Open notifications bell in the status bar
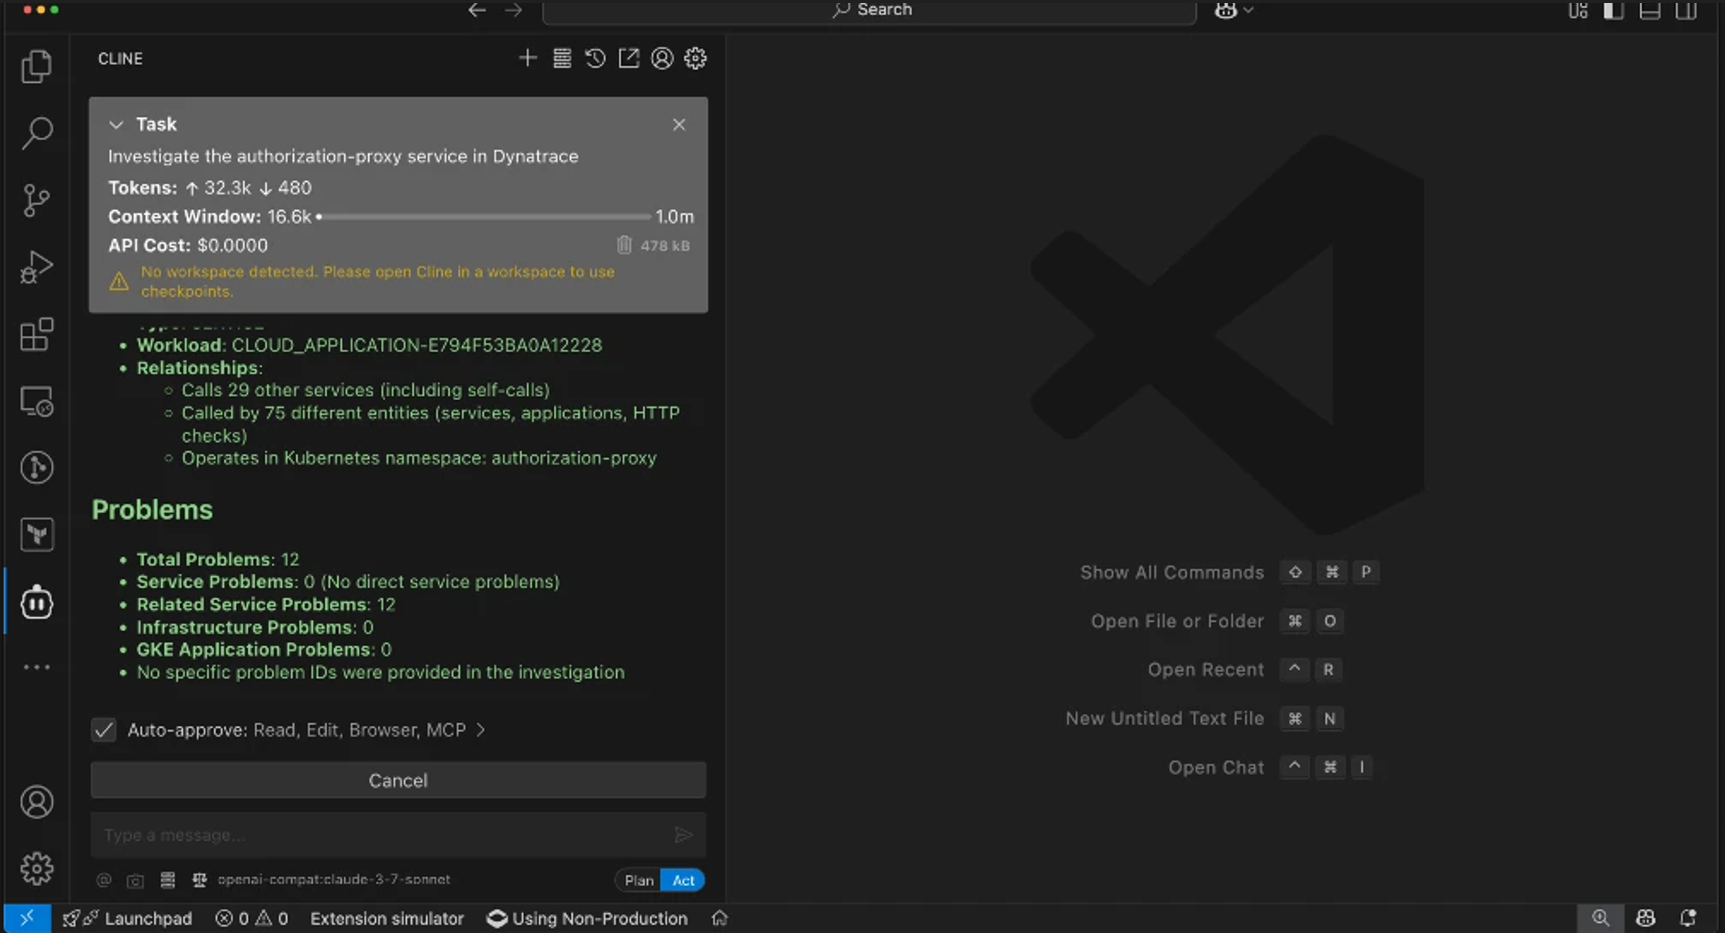The image size is (1725, 933). [1688, 918]
